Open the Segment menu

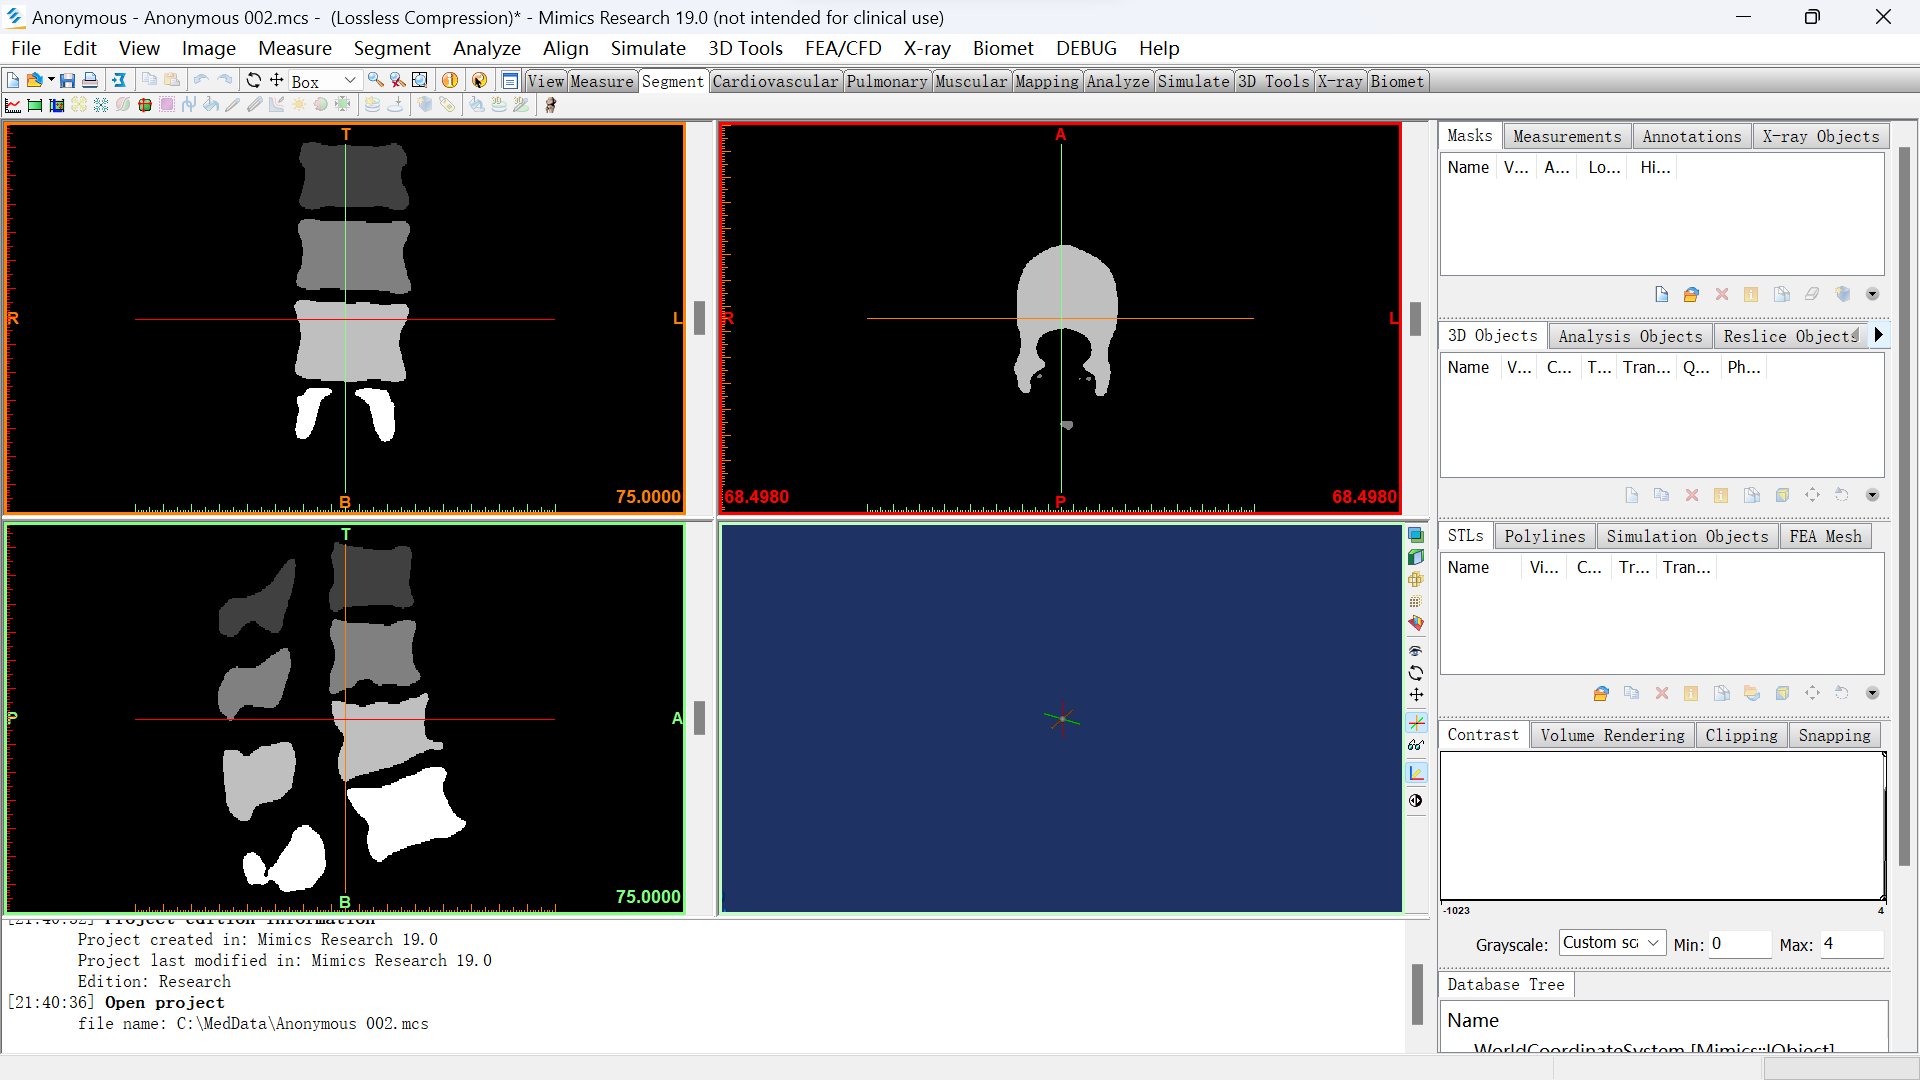[391, 48]
